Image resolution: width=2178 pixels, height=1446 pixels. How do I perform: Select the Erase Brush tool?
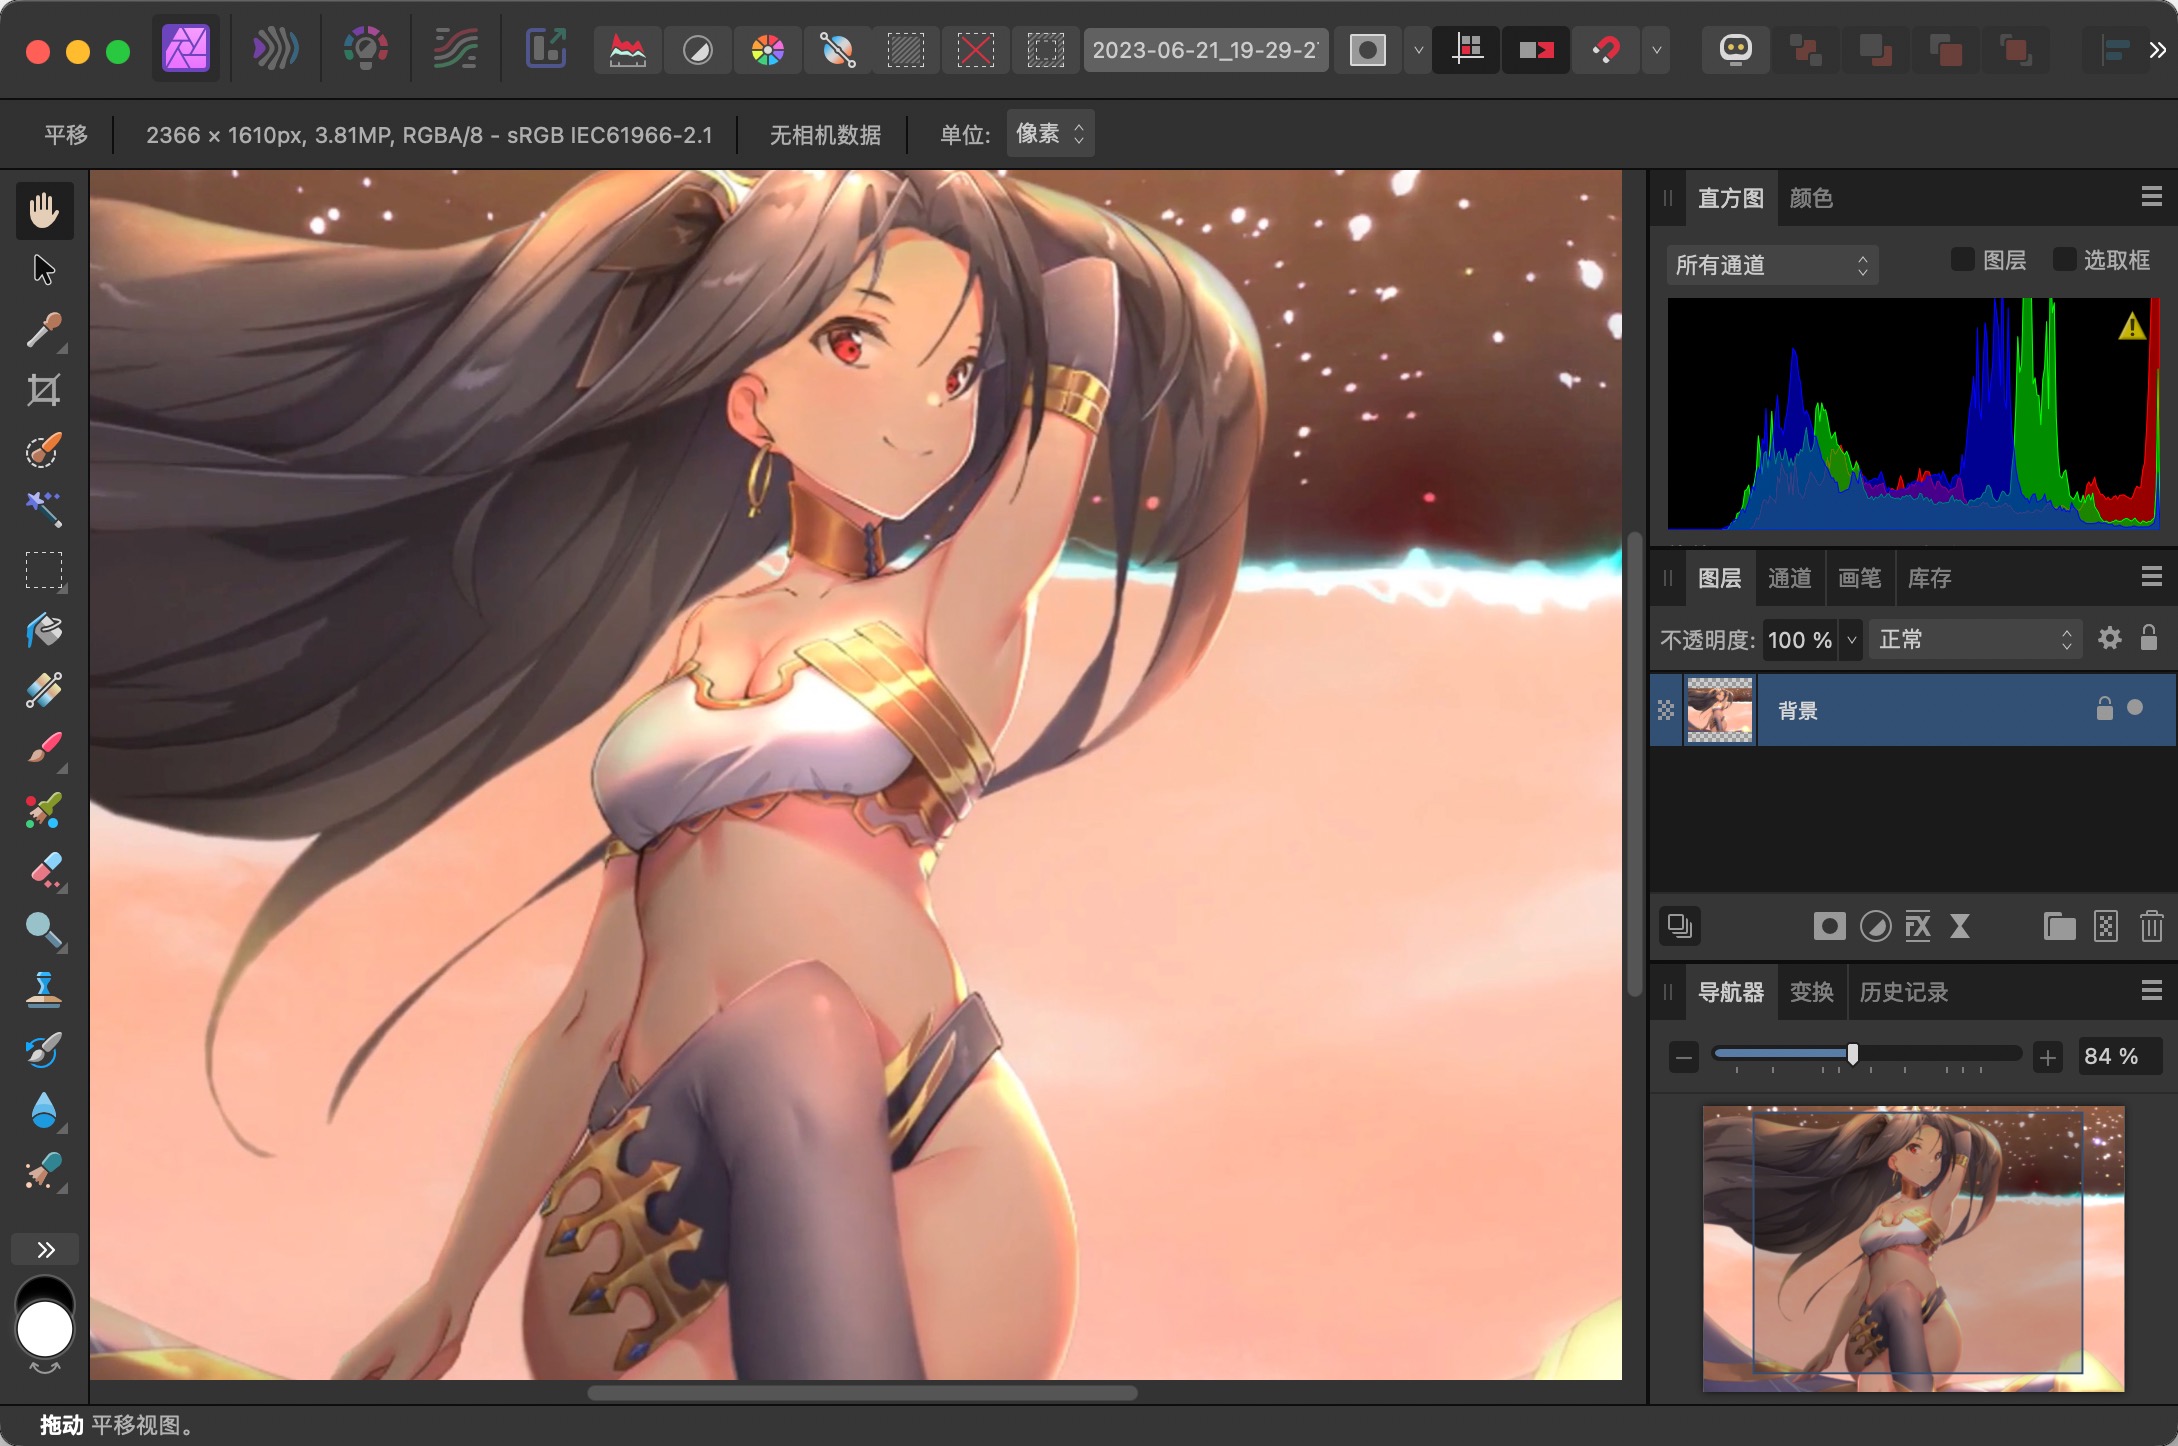click(44, 870)
